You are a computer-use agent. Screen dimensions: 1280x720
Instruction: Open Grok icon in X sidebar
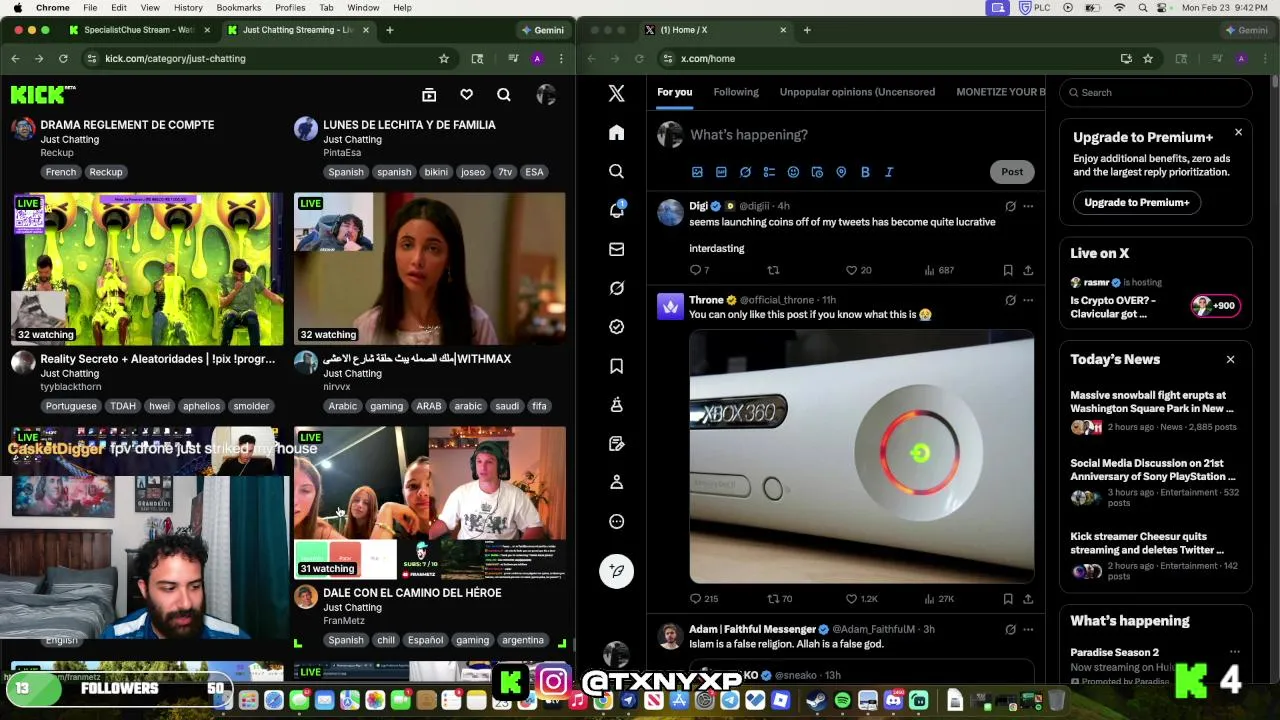616,288
